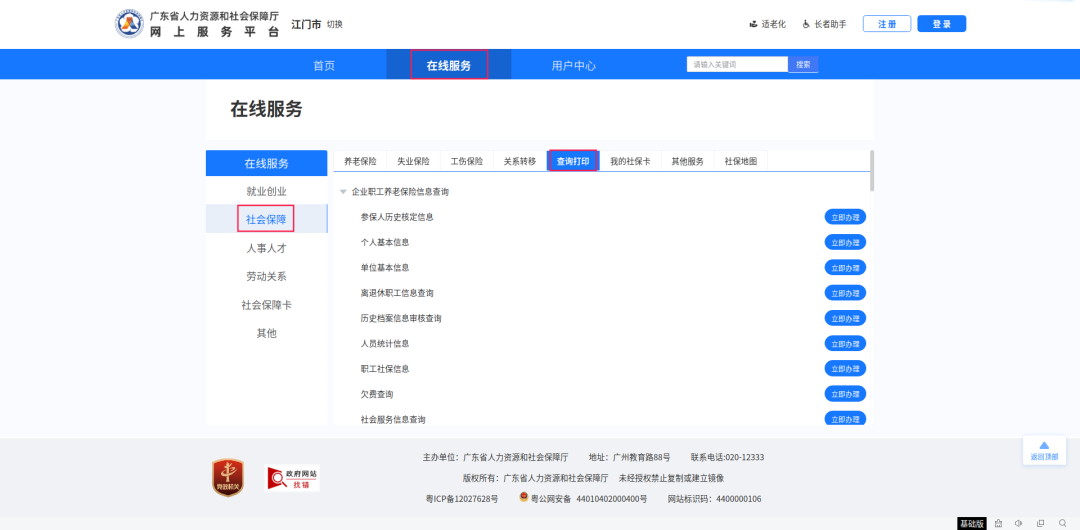Click the 返回顶部 up arrow icon

pos(1044,446)
